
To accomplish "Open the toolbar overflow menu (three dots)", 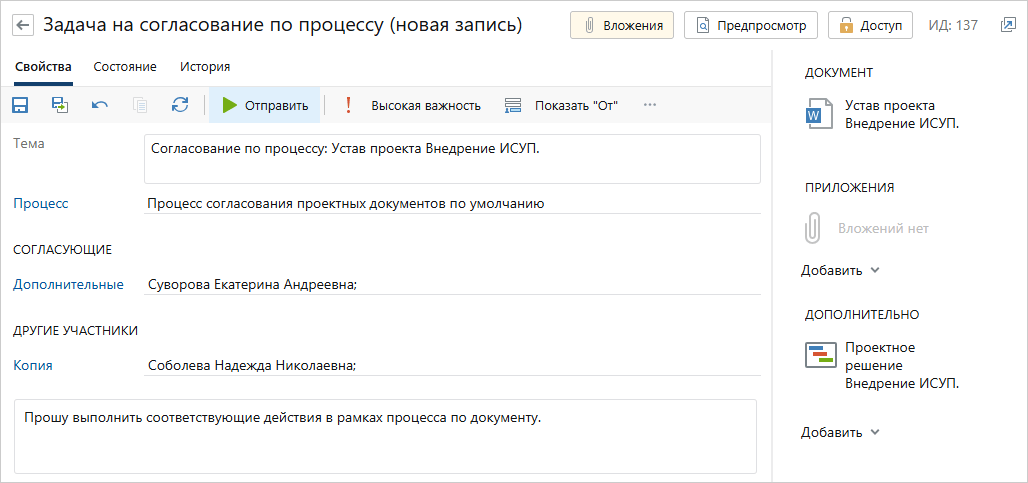I will point(650,105).
